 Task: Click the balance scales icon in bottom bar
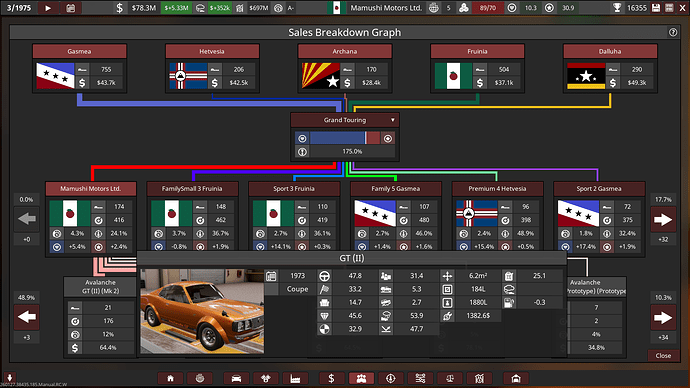pos(450,378)
